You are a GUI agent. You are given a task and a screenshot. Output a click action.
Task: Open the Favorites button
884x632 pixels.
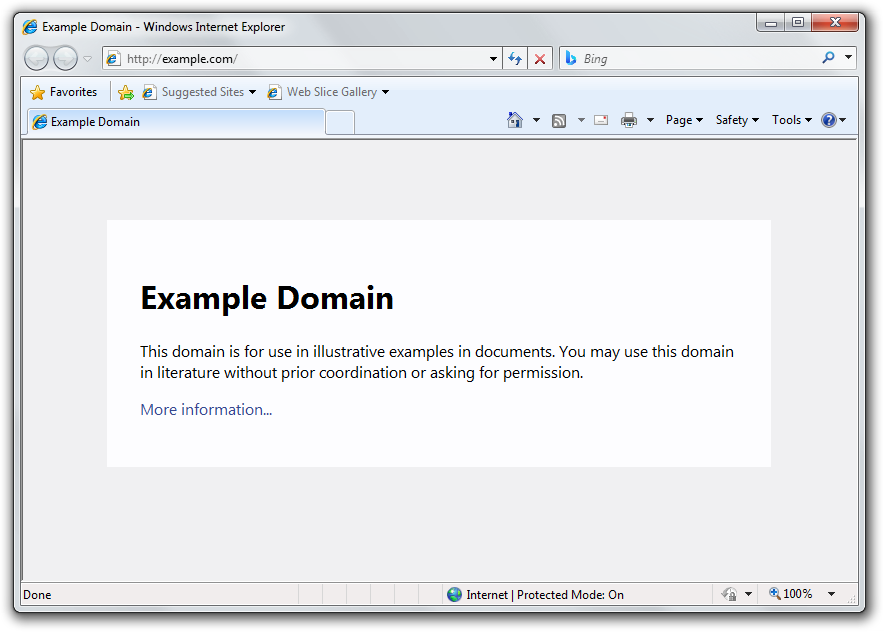(64, 92)
